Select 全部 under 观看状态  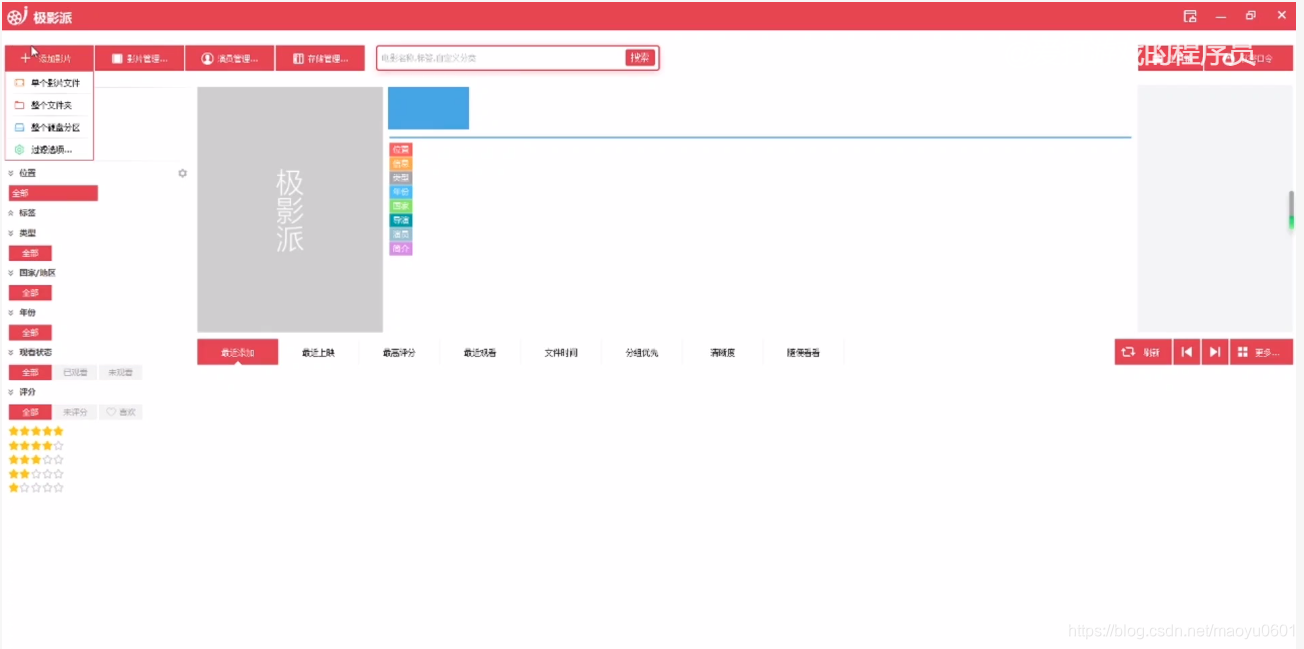coord(30,372)
